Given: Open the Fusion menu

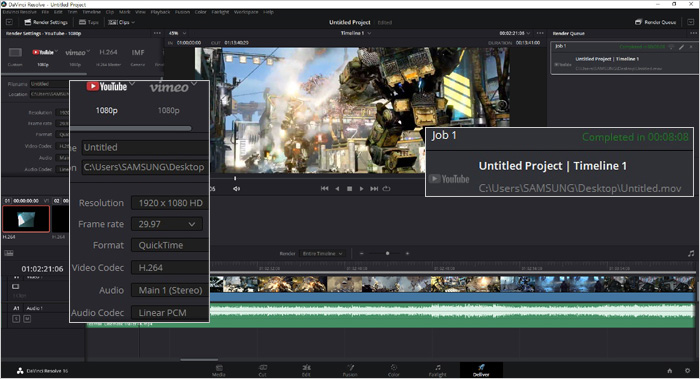Looking at the screenshot, I should [182, 12].
